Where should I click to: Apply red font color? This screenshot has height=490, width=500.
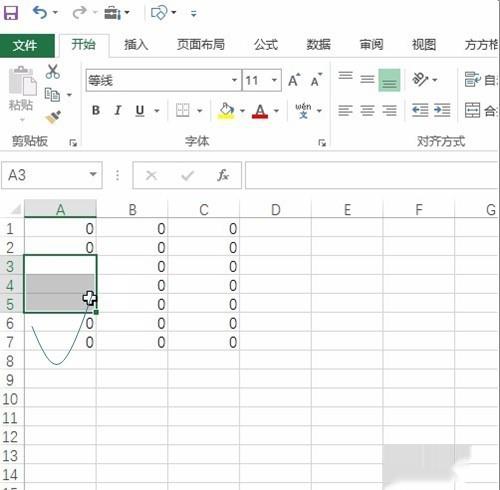coord(260,111)
